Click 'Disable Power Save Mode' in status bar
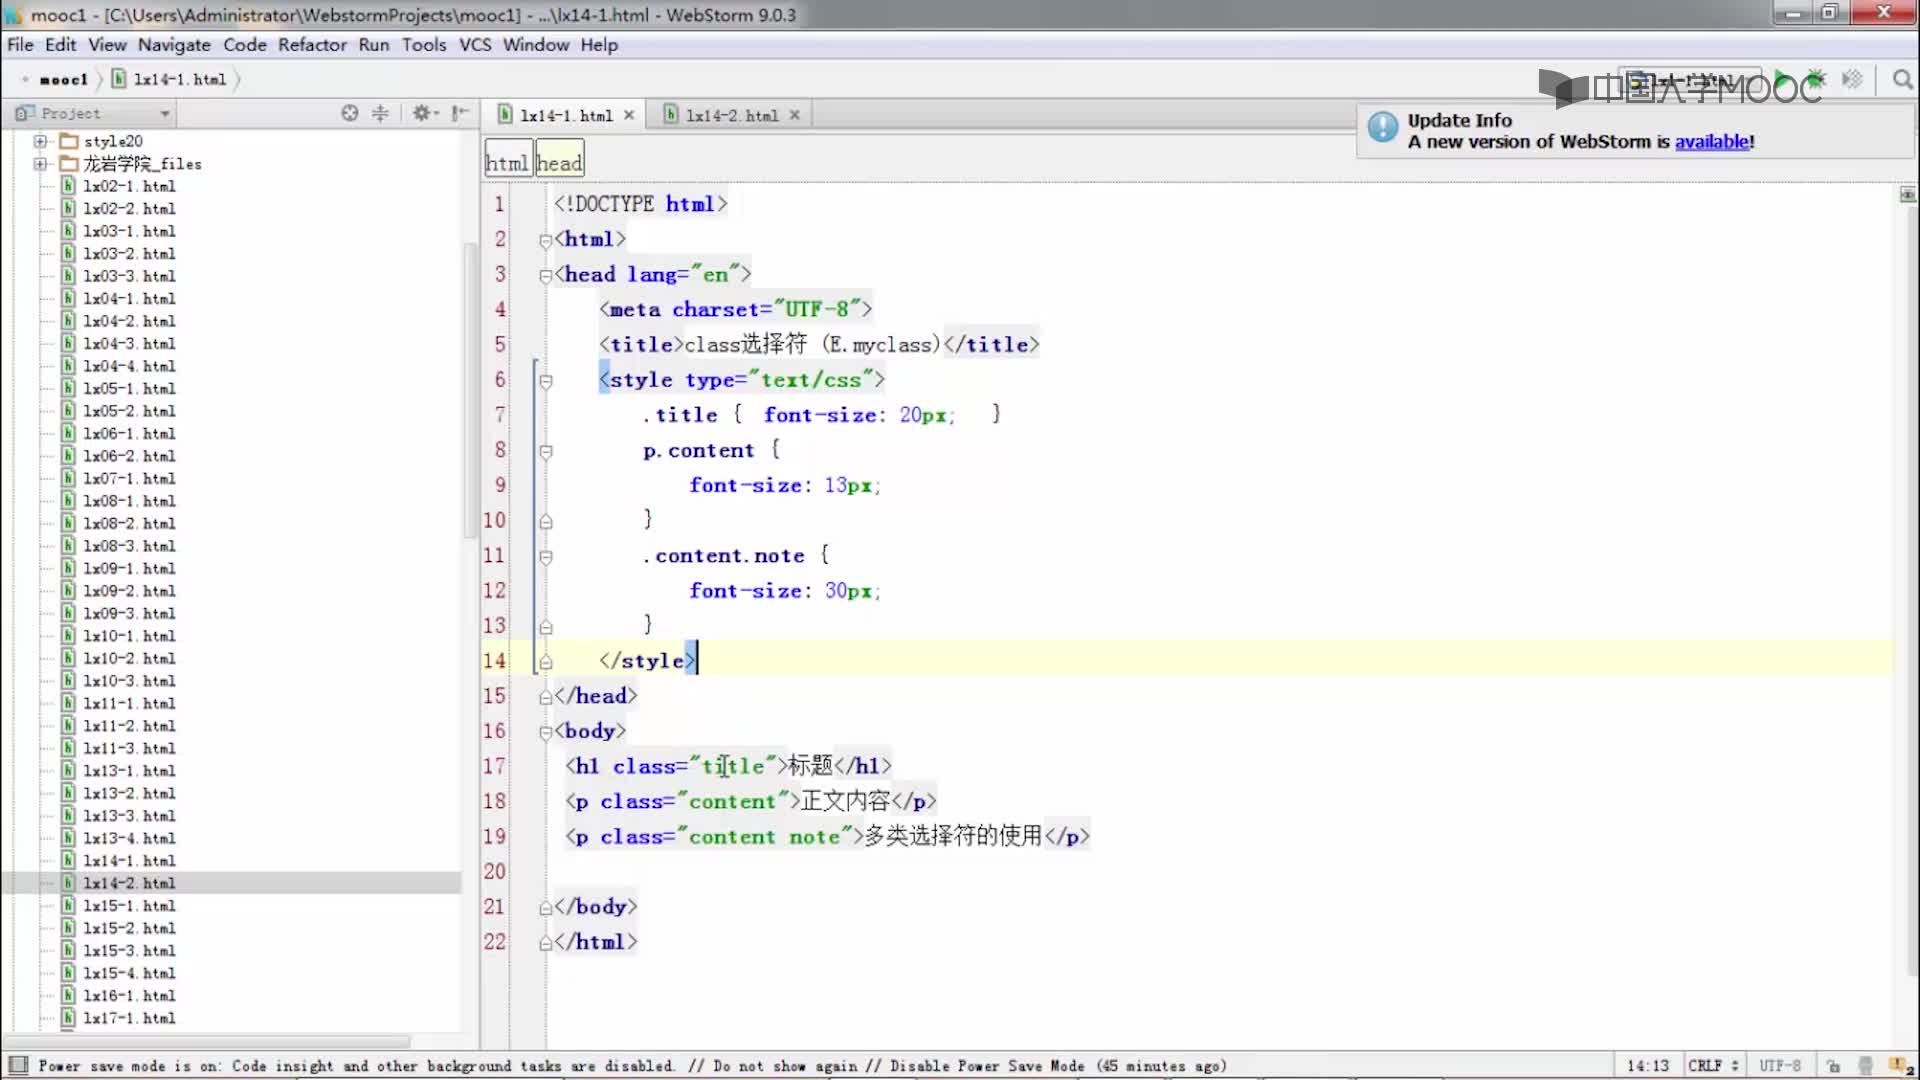This screenshot has height=1080, width=1920. [987, 1066]
